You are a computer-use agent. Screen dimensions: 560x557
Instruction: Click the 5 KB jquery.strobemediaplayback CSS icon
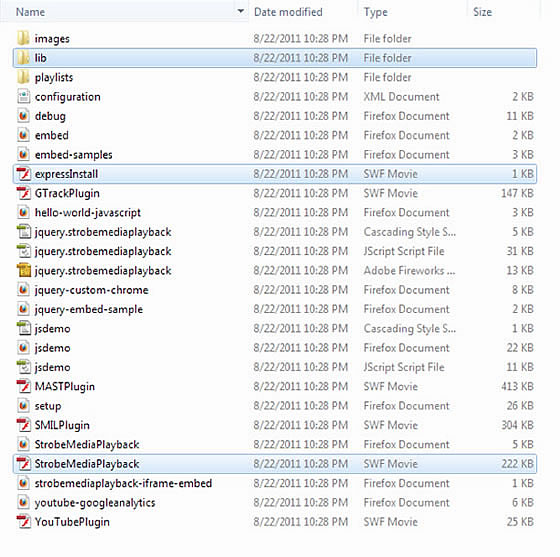tap(24, 232)
